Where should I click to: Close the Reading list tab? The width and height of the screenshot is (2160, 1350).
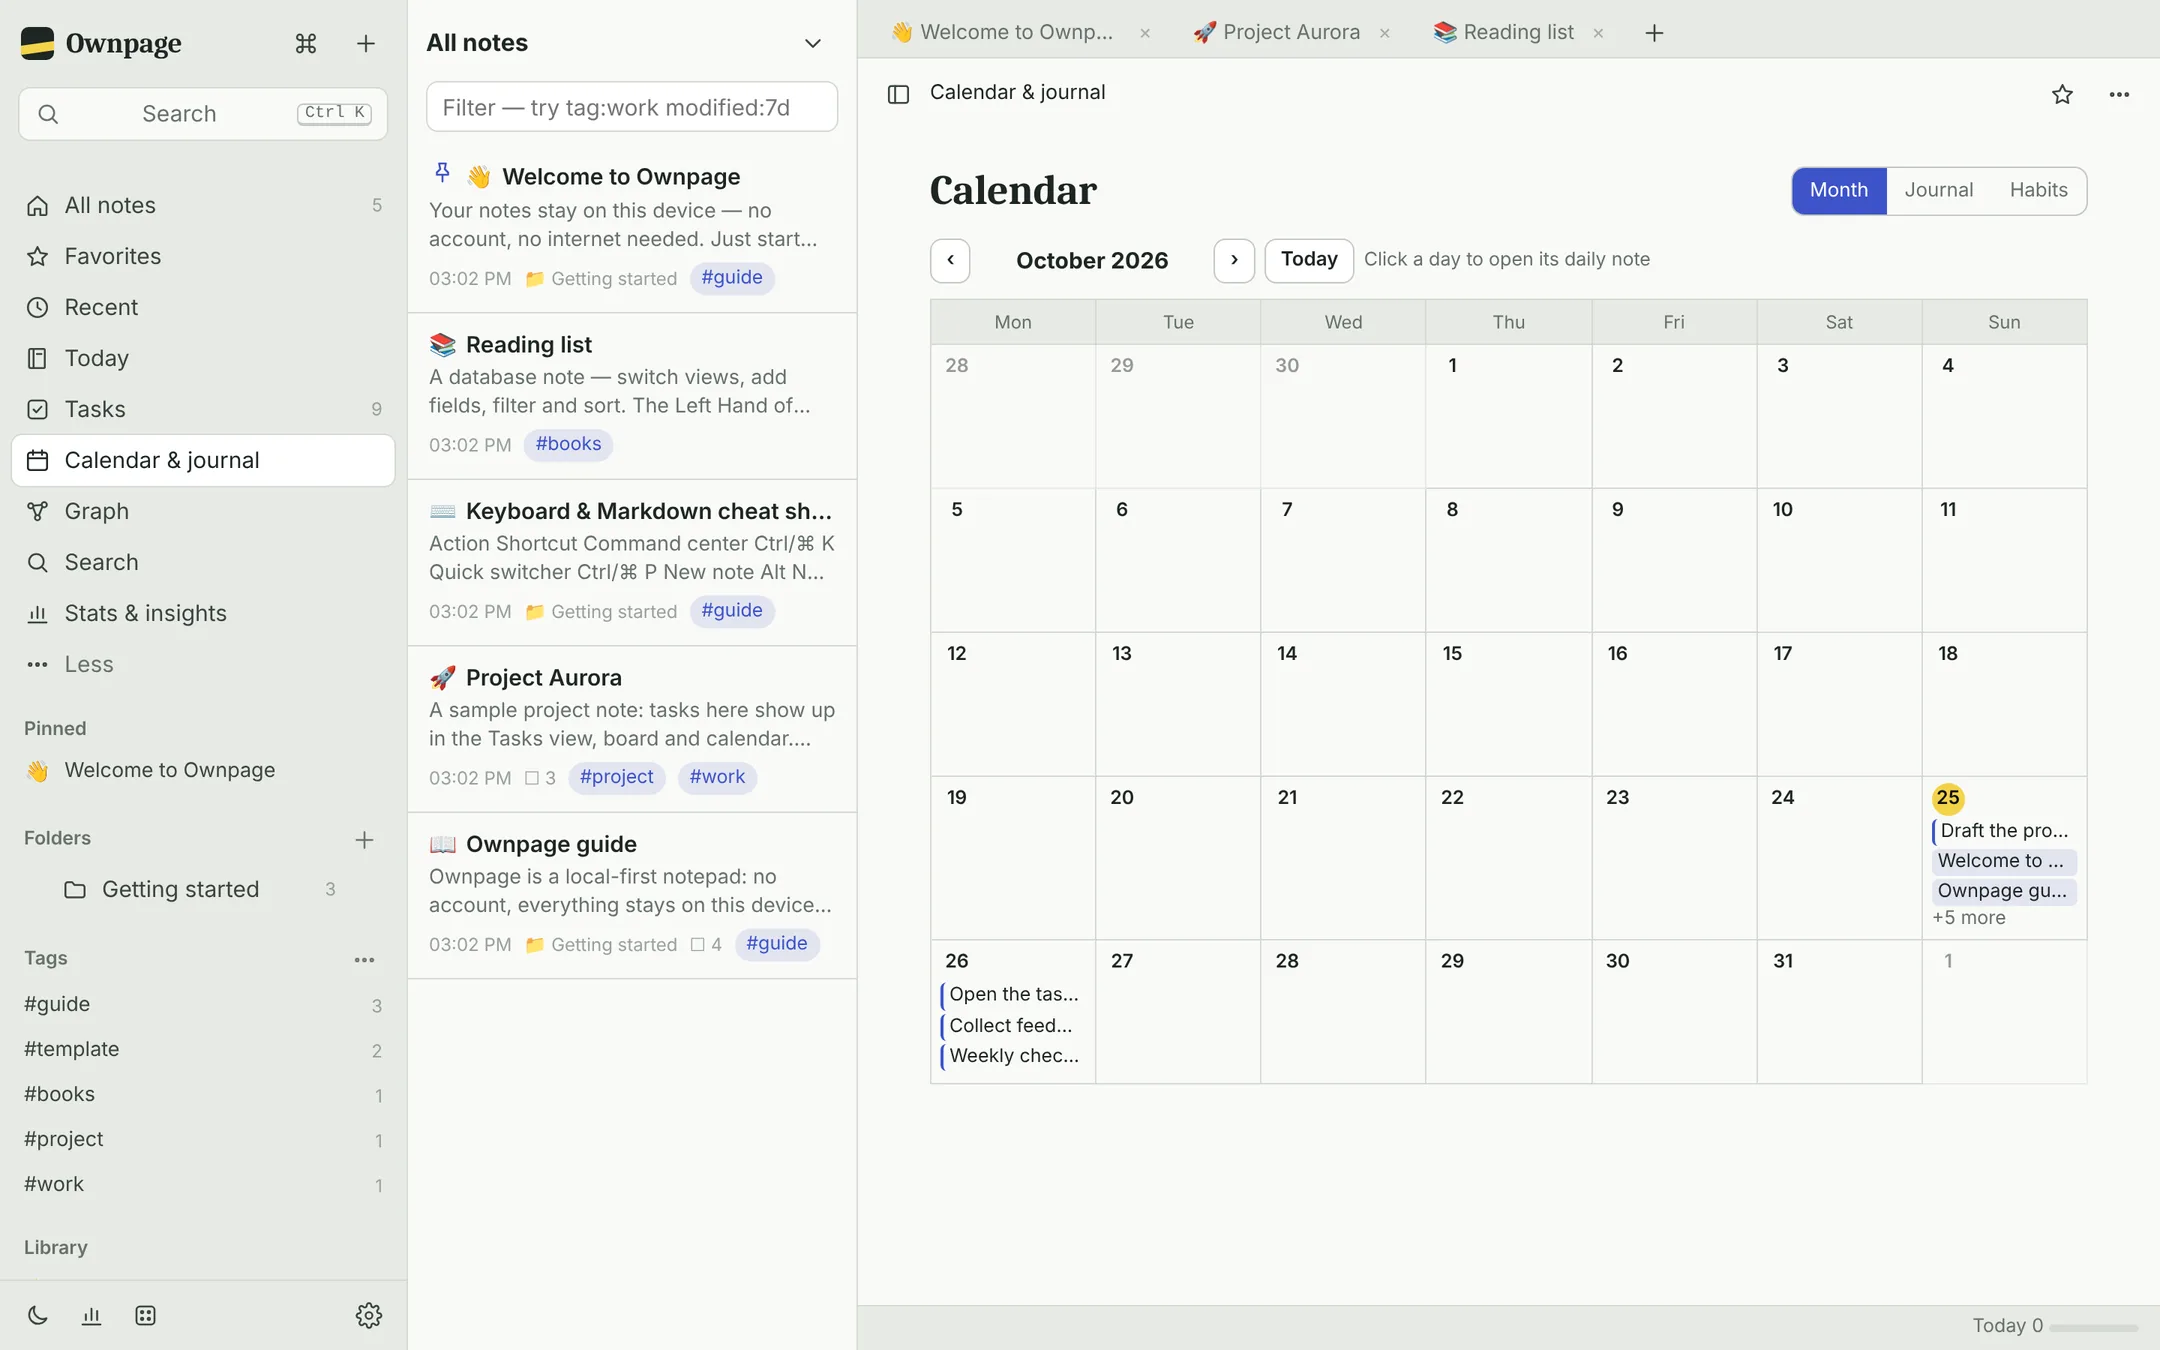(x=1598, y=33)
